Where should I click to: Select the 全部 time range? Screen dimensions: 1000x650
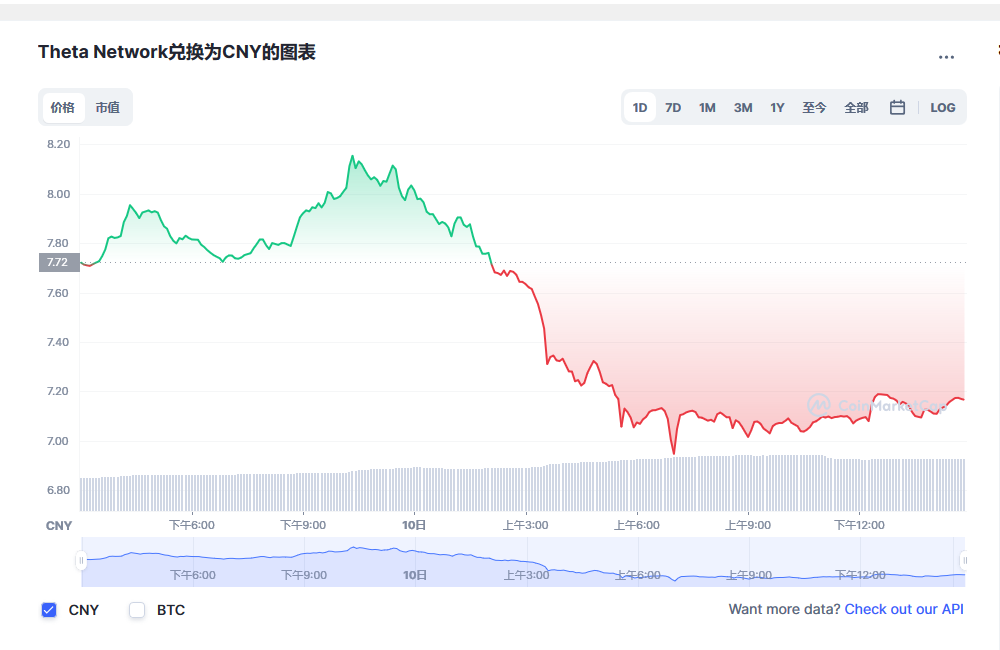857,107
